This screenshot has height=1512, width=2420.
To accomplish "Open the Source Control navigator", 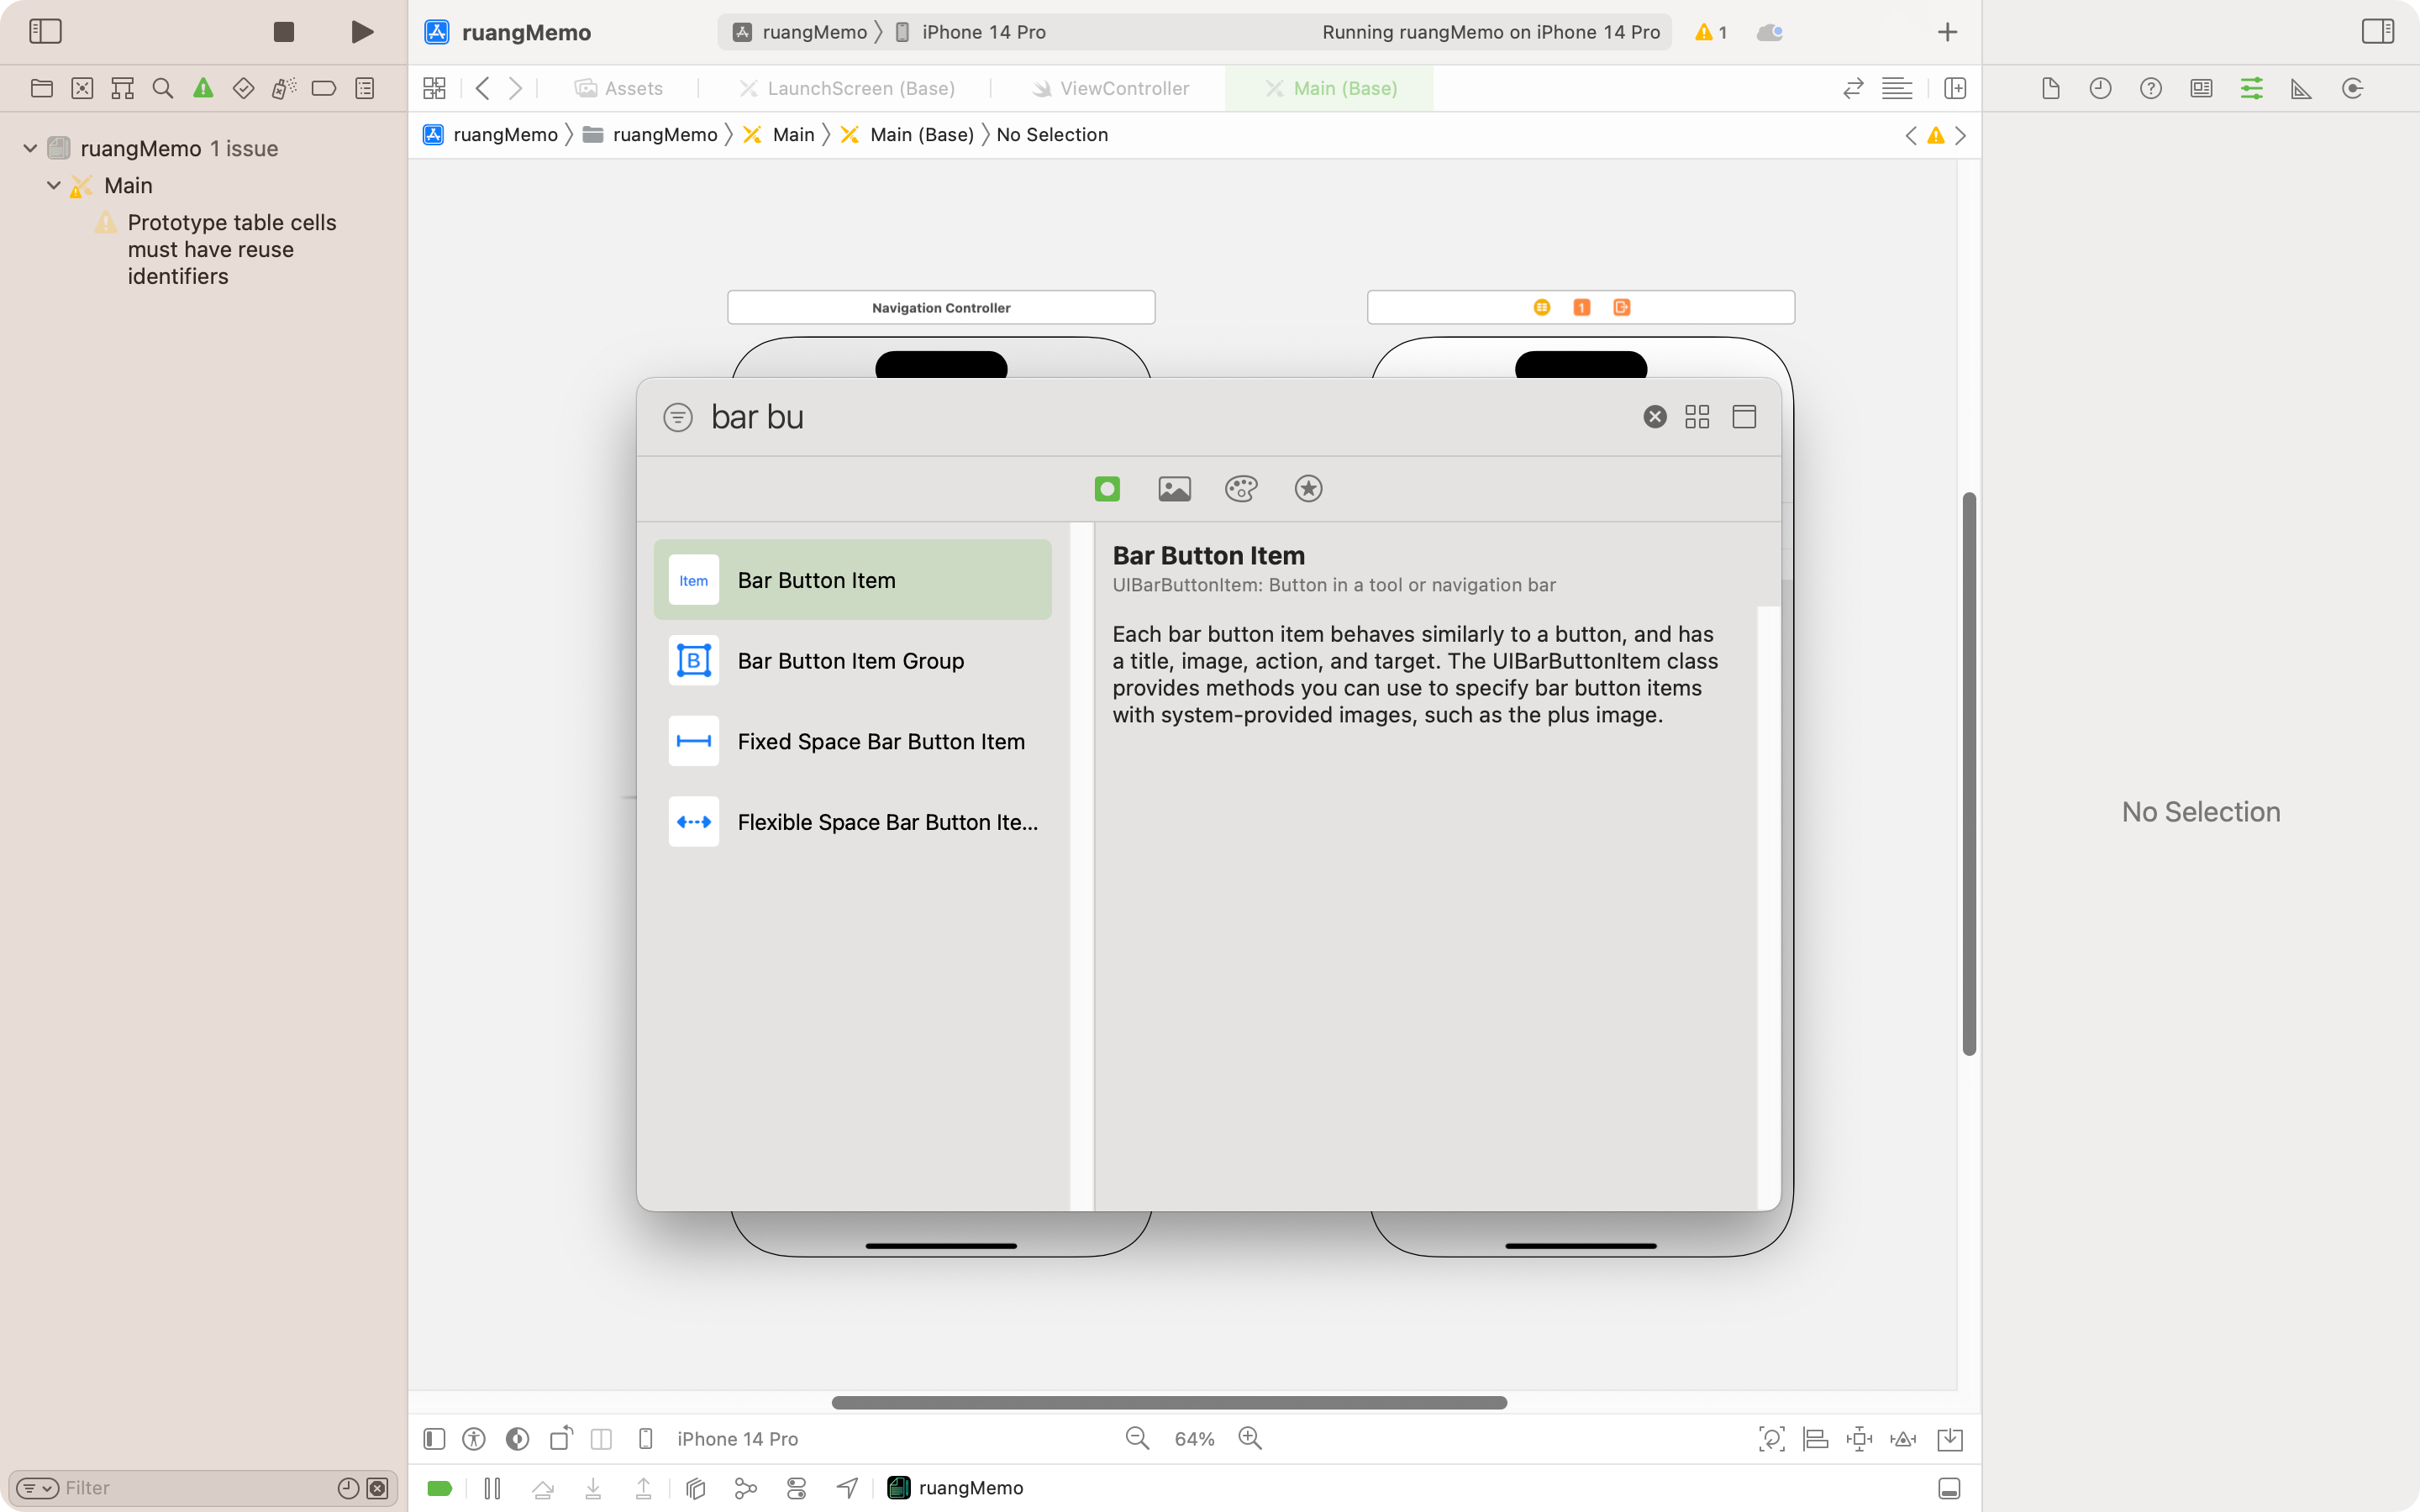I will (x=82, y=89).
